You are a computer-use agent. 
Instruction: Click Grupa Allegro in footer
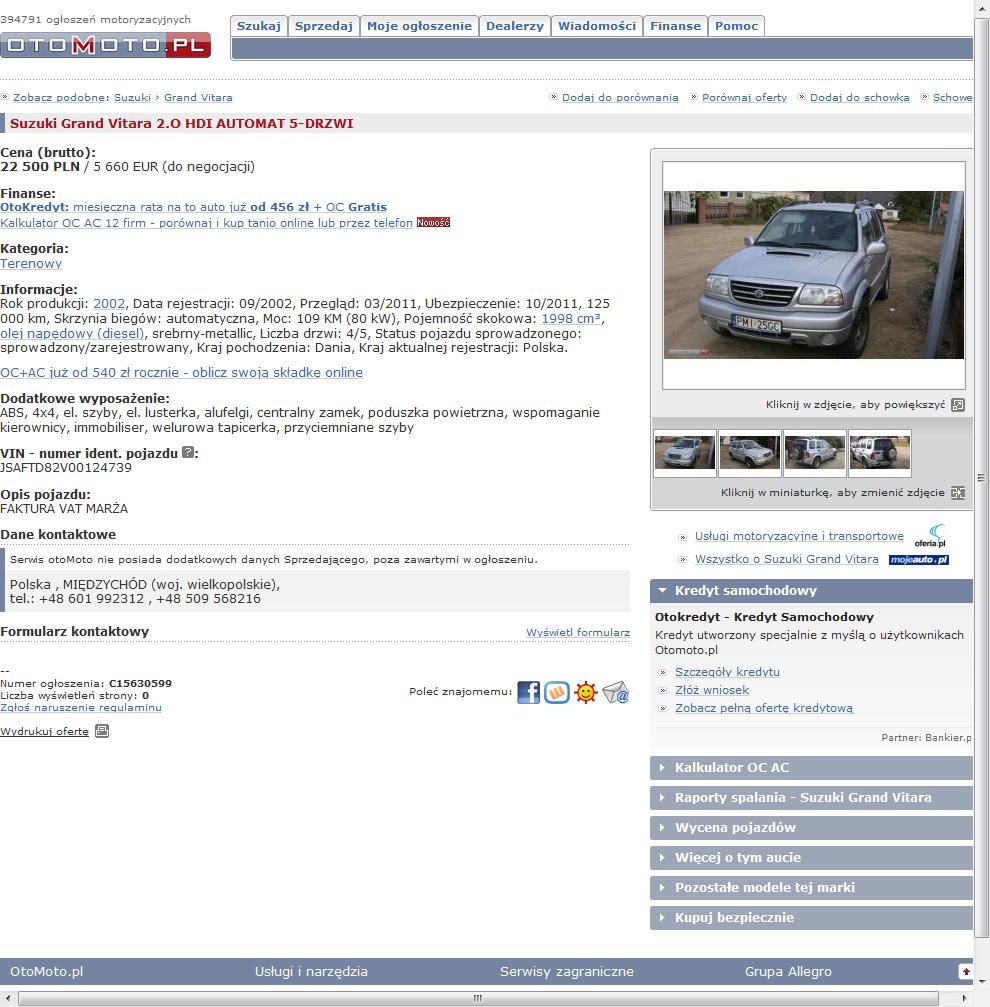788,972
